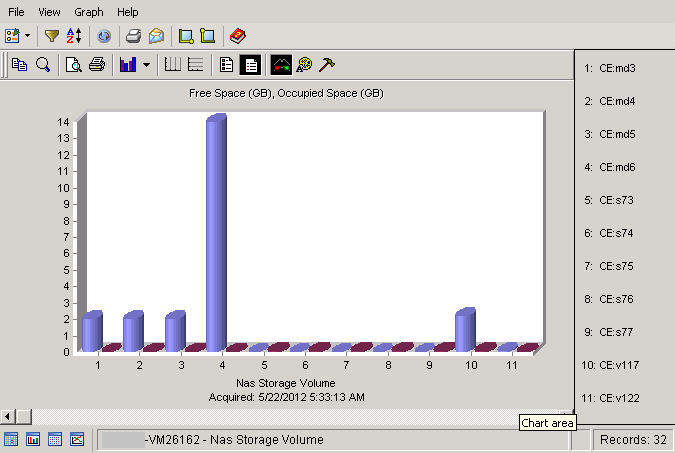Click the blue Refresh icon

point(104,36)
